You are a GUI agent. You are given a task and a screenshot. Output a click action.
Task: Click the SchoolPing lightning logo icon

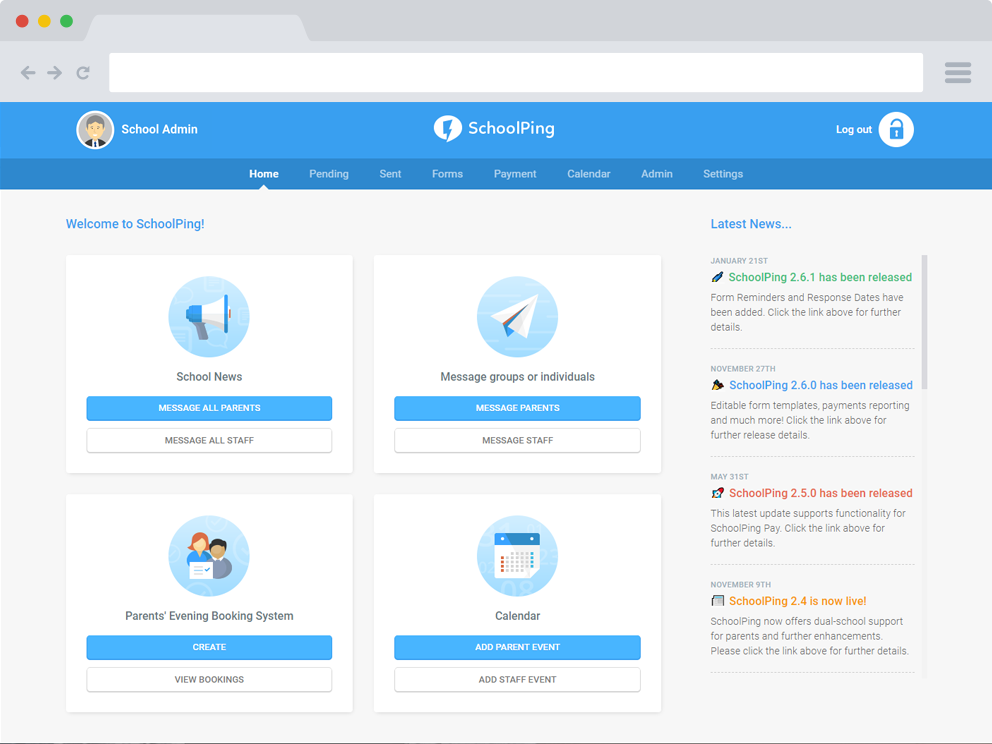coord(447,128)
